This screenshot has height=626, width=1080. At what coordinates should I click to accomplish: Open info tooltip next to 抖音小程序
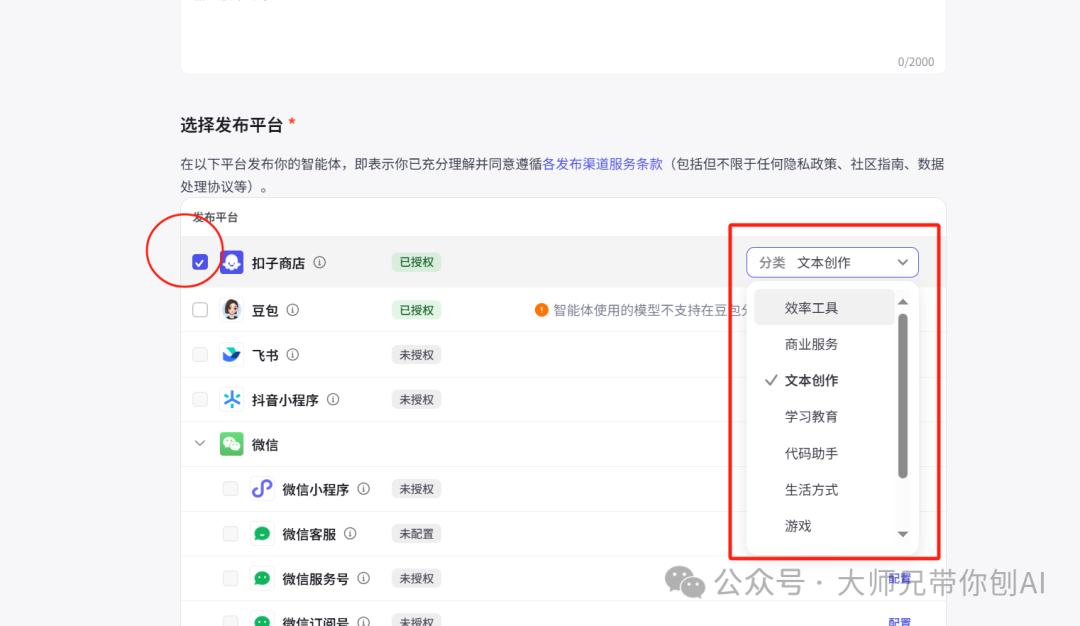point(333,399)
